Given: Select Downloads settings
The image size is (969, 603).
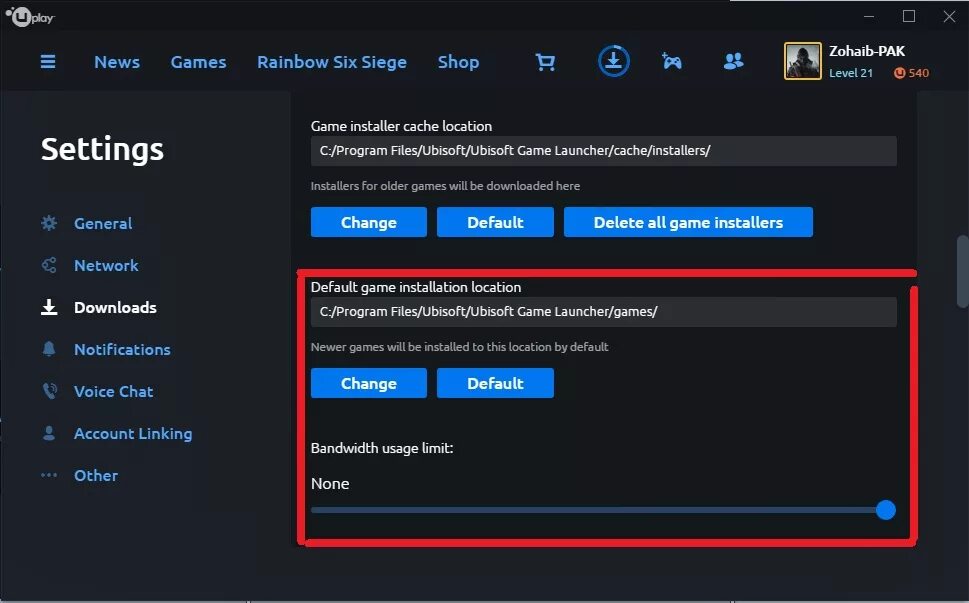Looking at the screenshot, I should (x=115, y=307).
